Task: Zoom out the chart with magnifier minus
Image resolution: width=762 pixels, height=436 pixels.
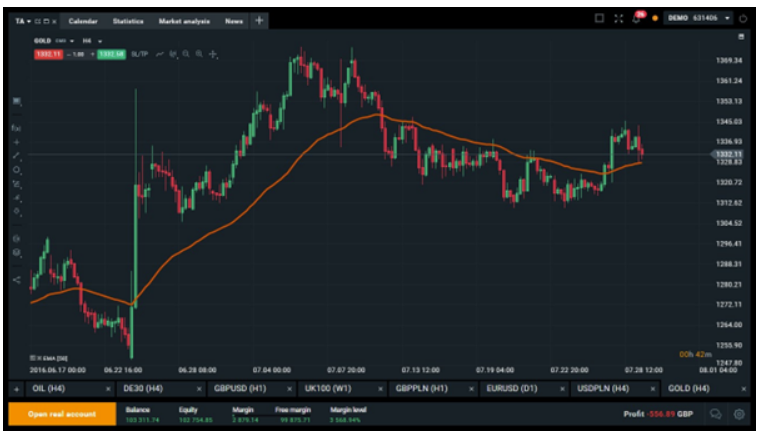Action: click(x=186, y=54)
